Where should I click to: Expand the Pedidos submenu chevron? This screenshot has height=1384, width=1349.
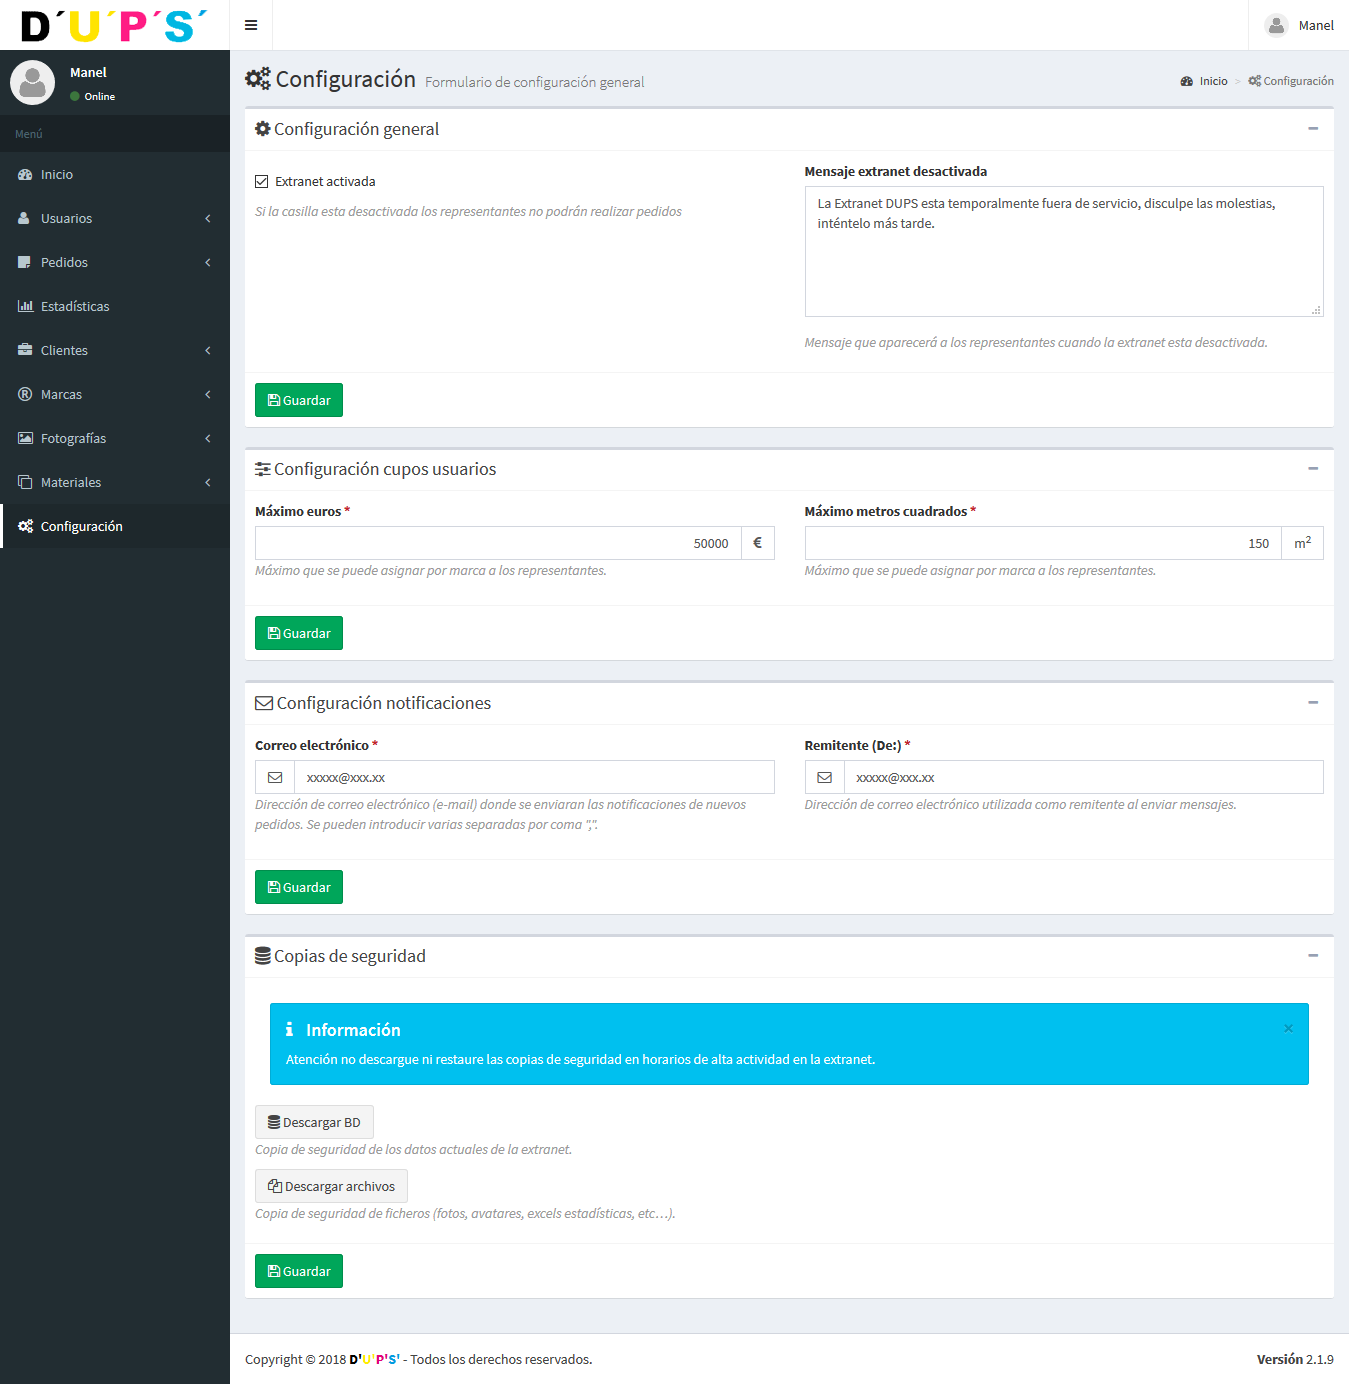tap(208, 262)
